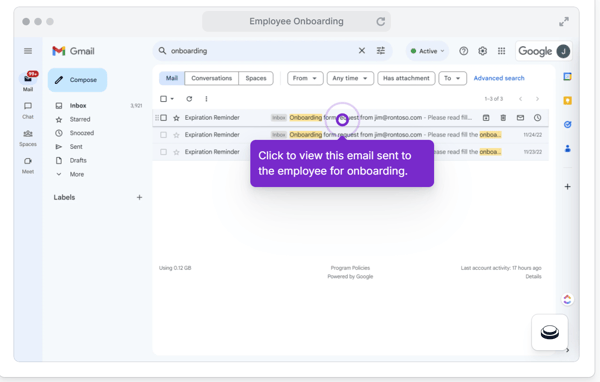The width and height of the screenshot is (600, 382).
Task: Click the search magnifier icon
Action: (x=162, y=51)
